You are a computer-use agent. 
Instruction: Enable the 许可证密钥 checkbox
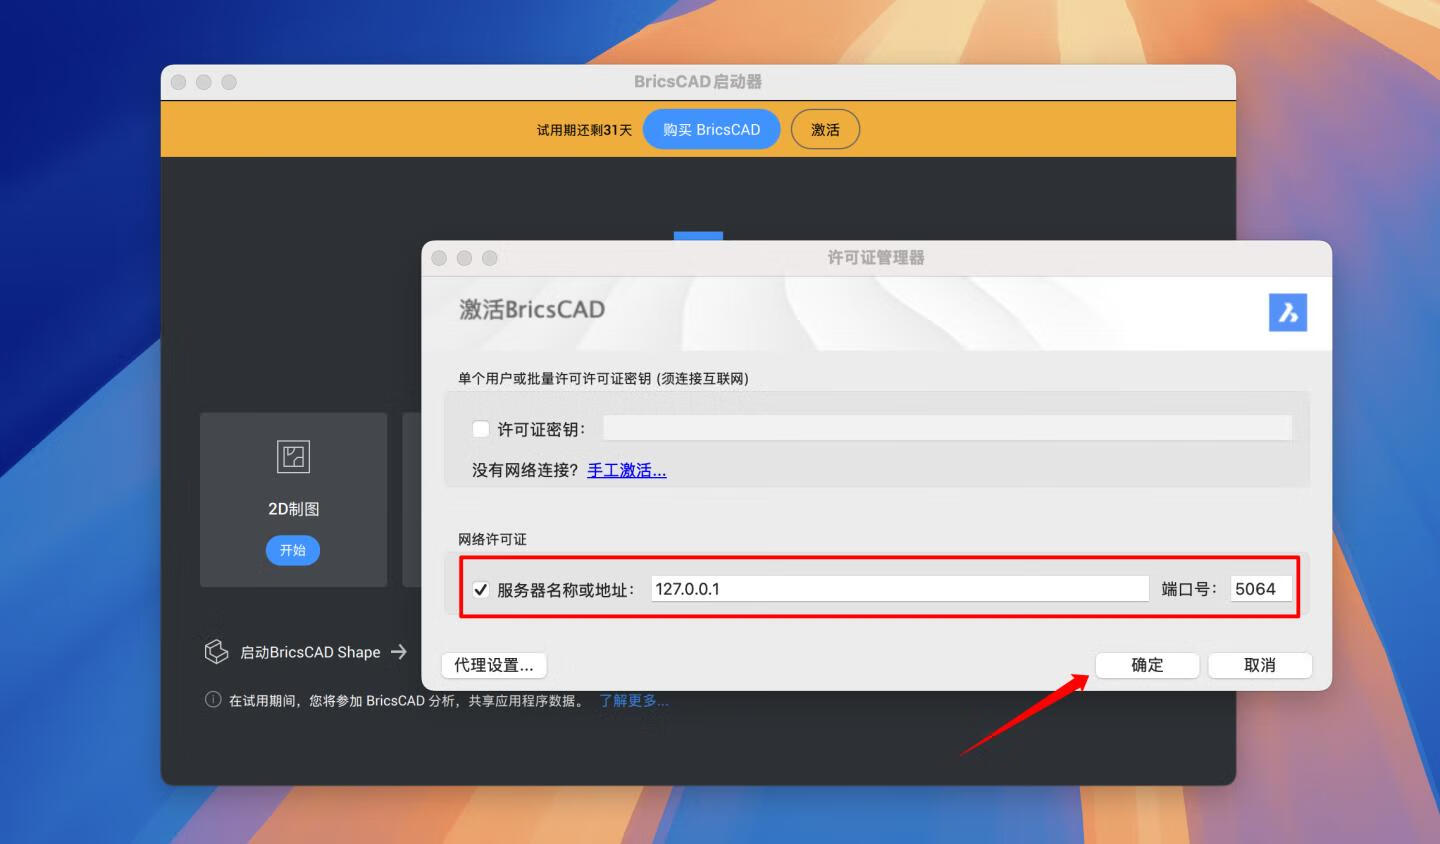coord(480,428)
